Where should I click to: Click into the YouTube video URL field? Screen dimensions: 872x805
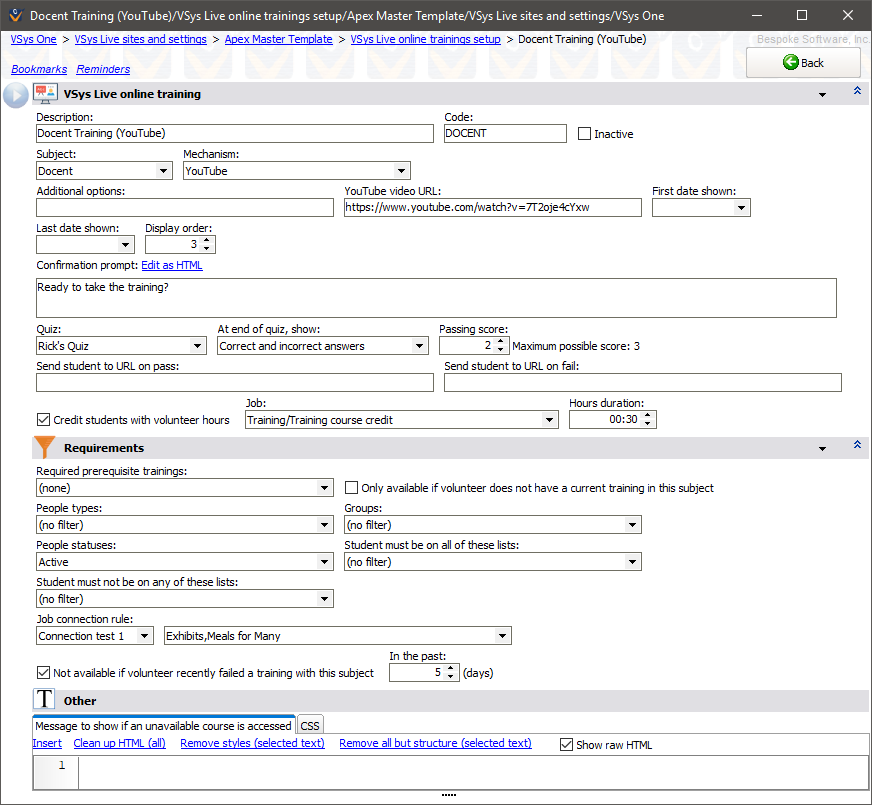click(492, 208)
